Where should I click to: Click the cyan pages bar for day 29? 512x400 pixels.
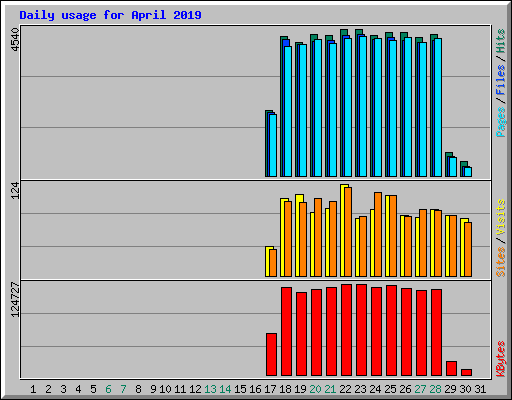pyautogui.click(x=453, y=167)
